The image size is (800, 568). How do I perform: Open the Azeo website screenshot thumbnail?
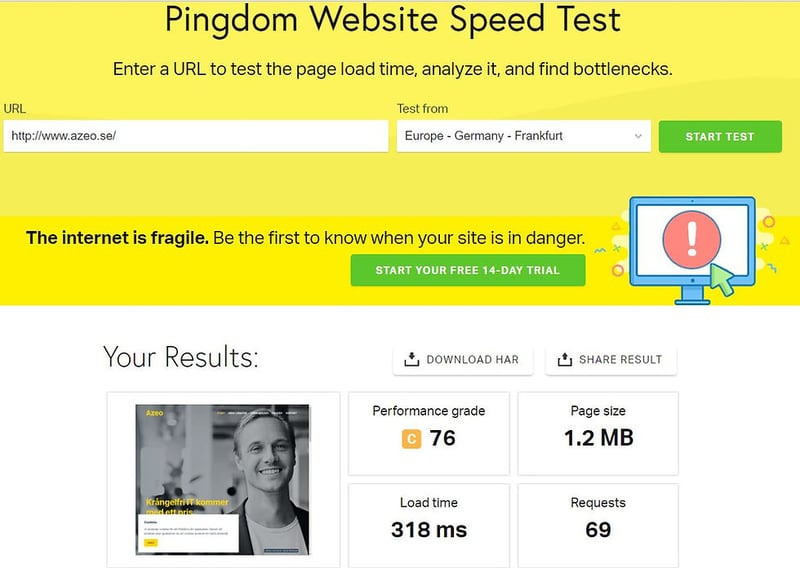tap(222, 480)
